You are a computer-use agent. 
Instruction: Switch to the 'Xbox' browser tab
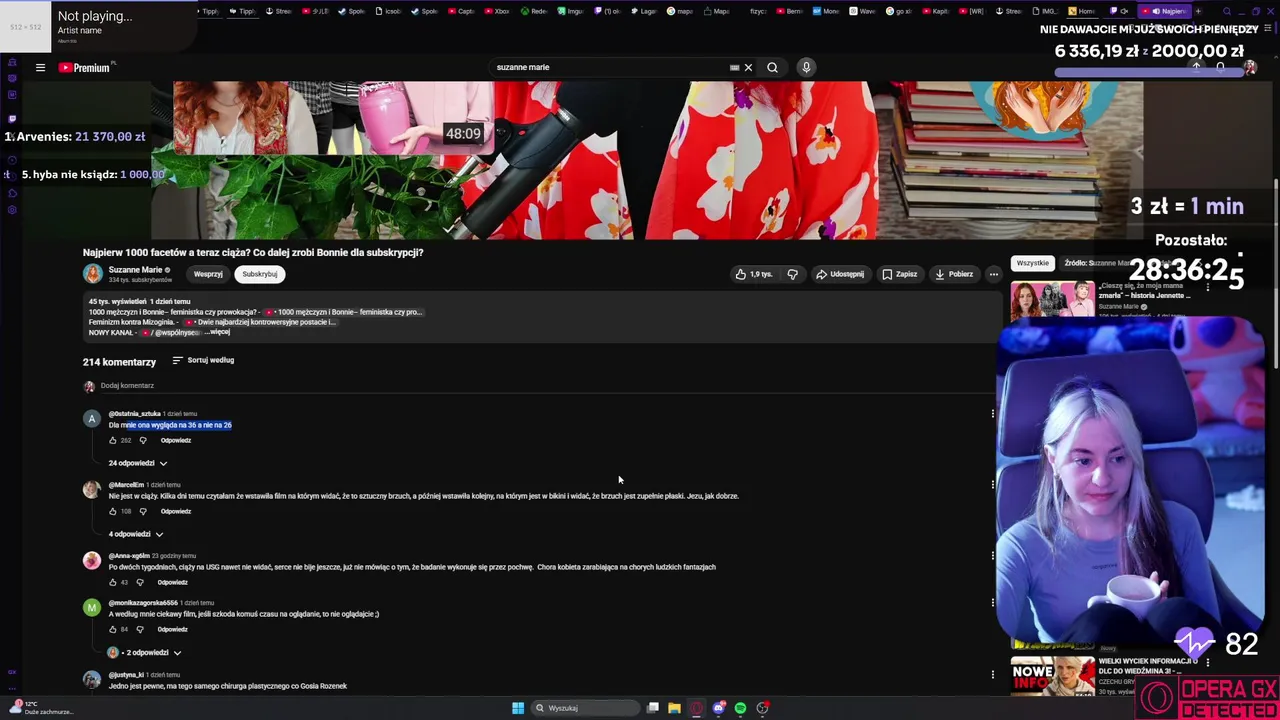[x=497, y=11]
